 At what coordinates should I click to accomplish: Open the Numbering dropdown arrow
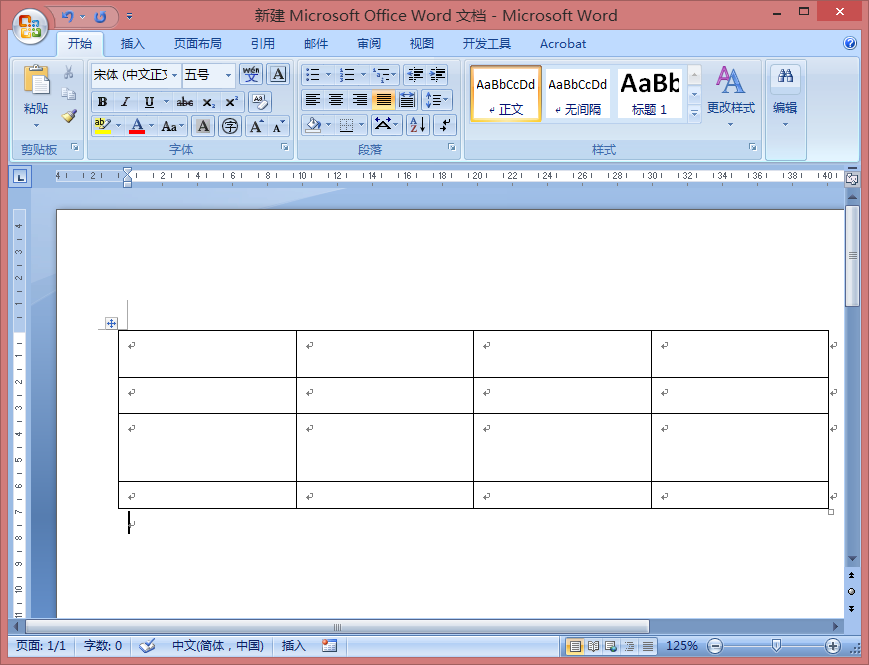pos(364,74)
